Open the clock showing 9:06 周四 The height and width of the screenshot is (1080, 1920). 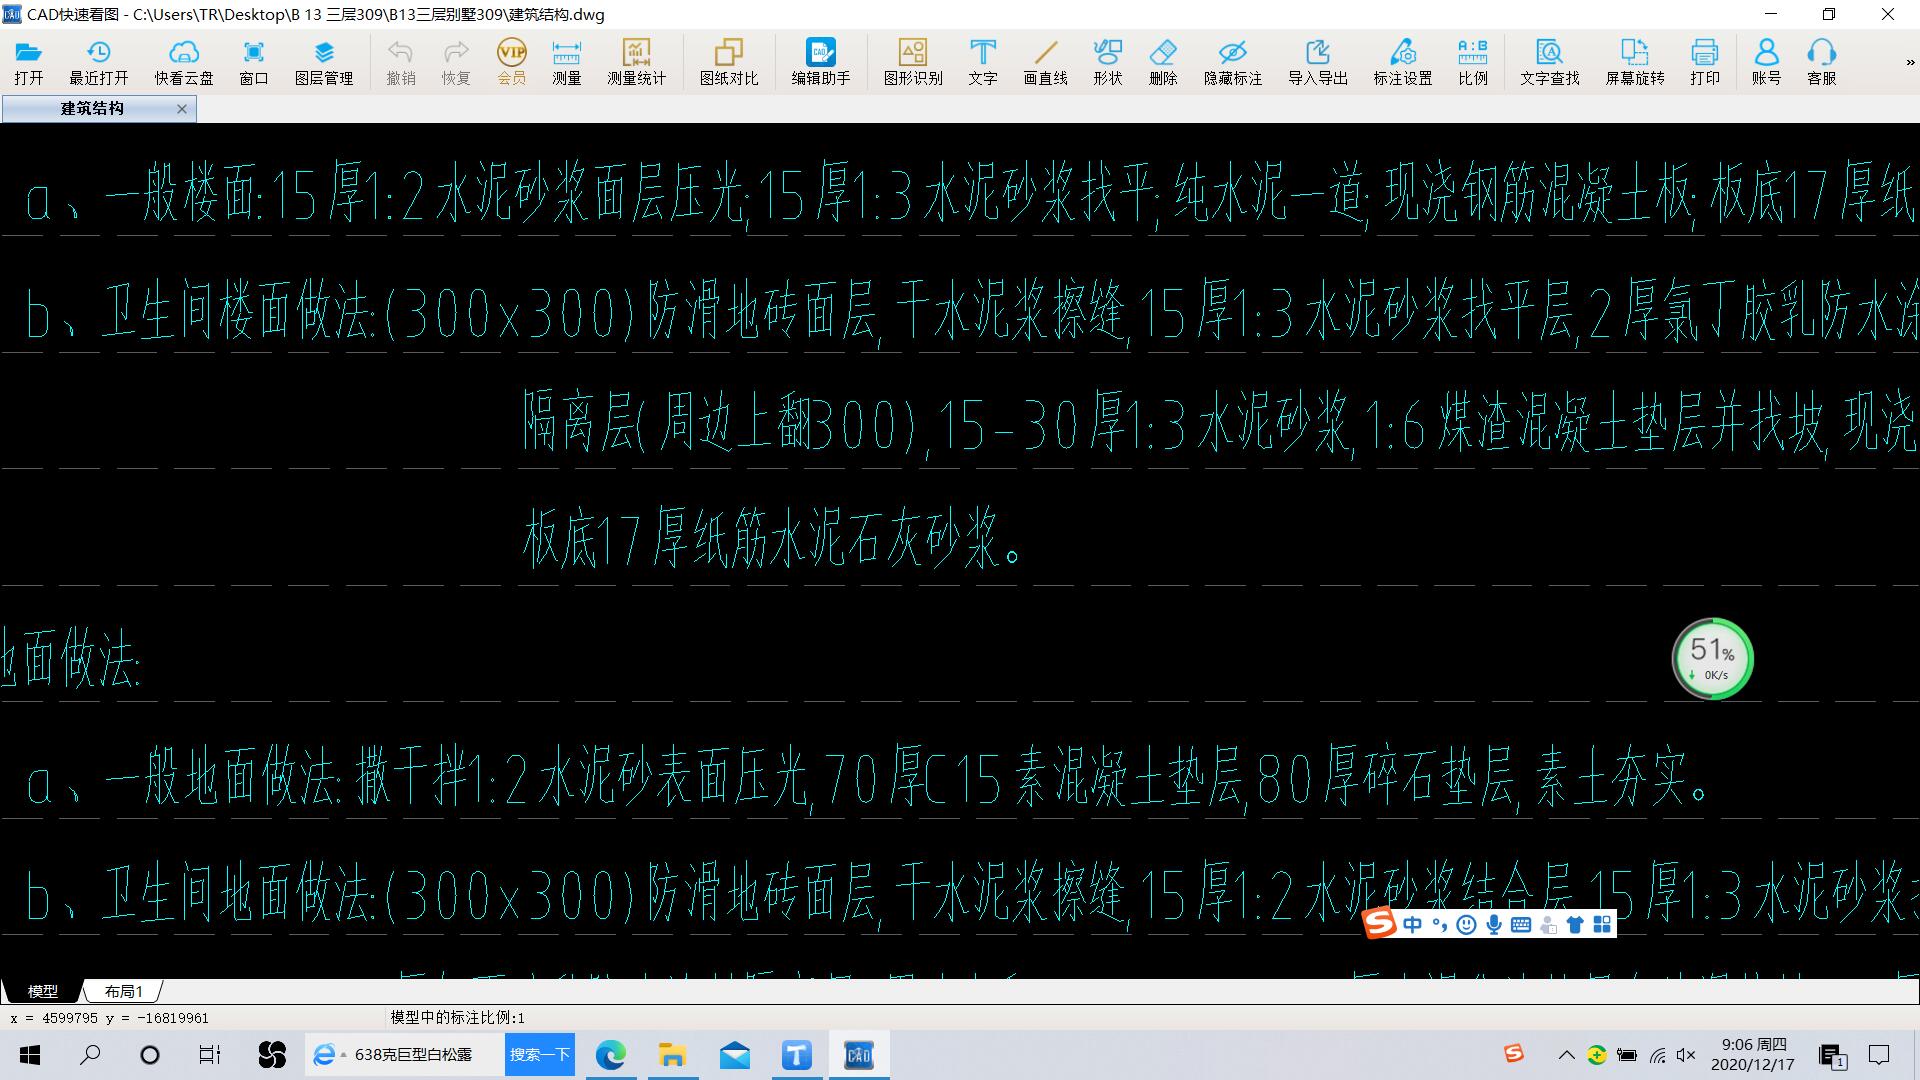tap(1753, 1055)
